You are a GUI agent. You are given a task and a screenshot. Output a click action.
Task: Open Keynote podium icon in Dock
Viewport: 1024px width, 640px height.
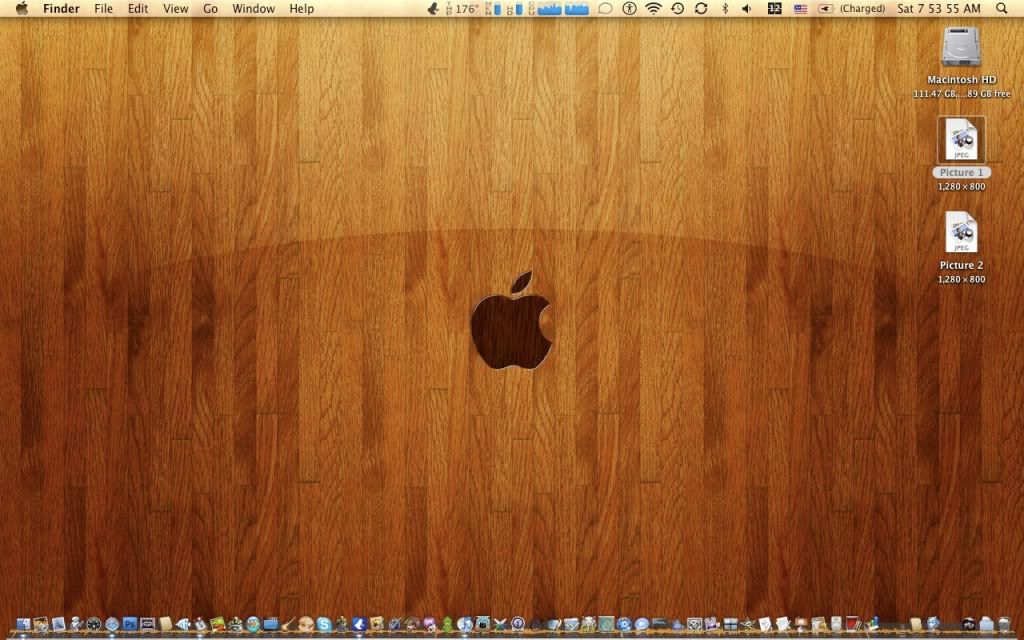click(x=800, y=624)
